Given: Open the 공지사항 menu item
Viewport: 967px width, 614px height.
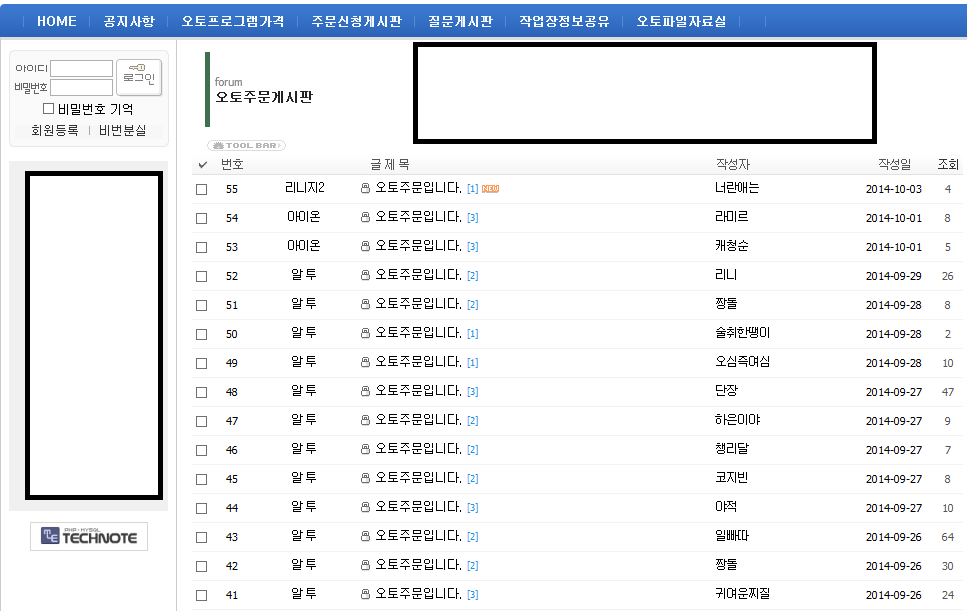Looking at the screenshot, I should tap(129, 21).
